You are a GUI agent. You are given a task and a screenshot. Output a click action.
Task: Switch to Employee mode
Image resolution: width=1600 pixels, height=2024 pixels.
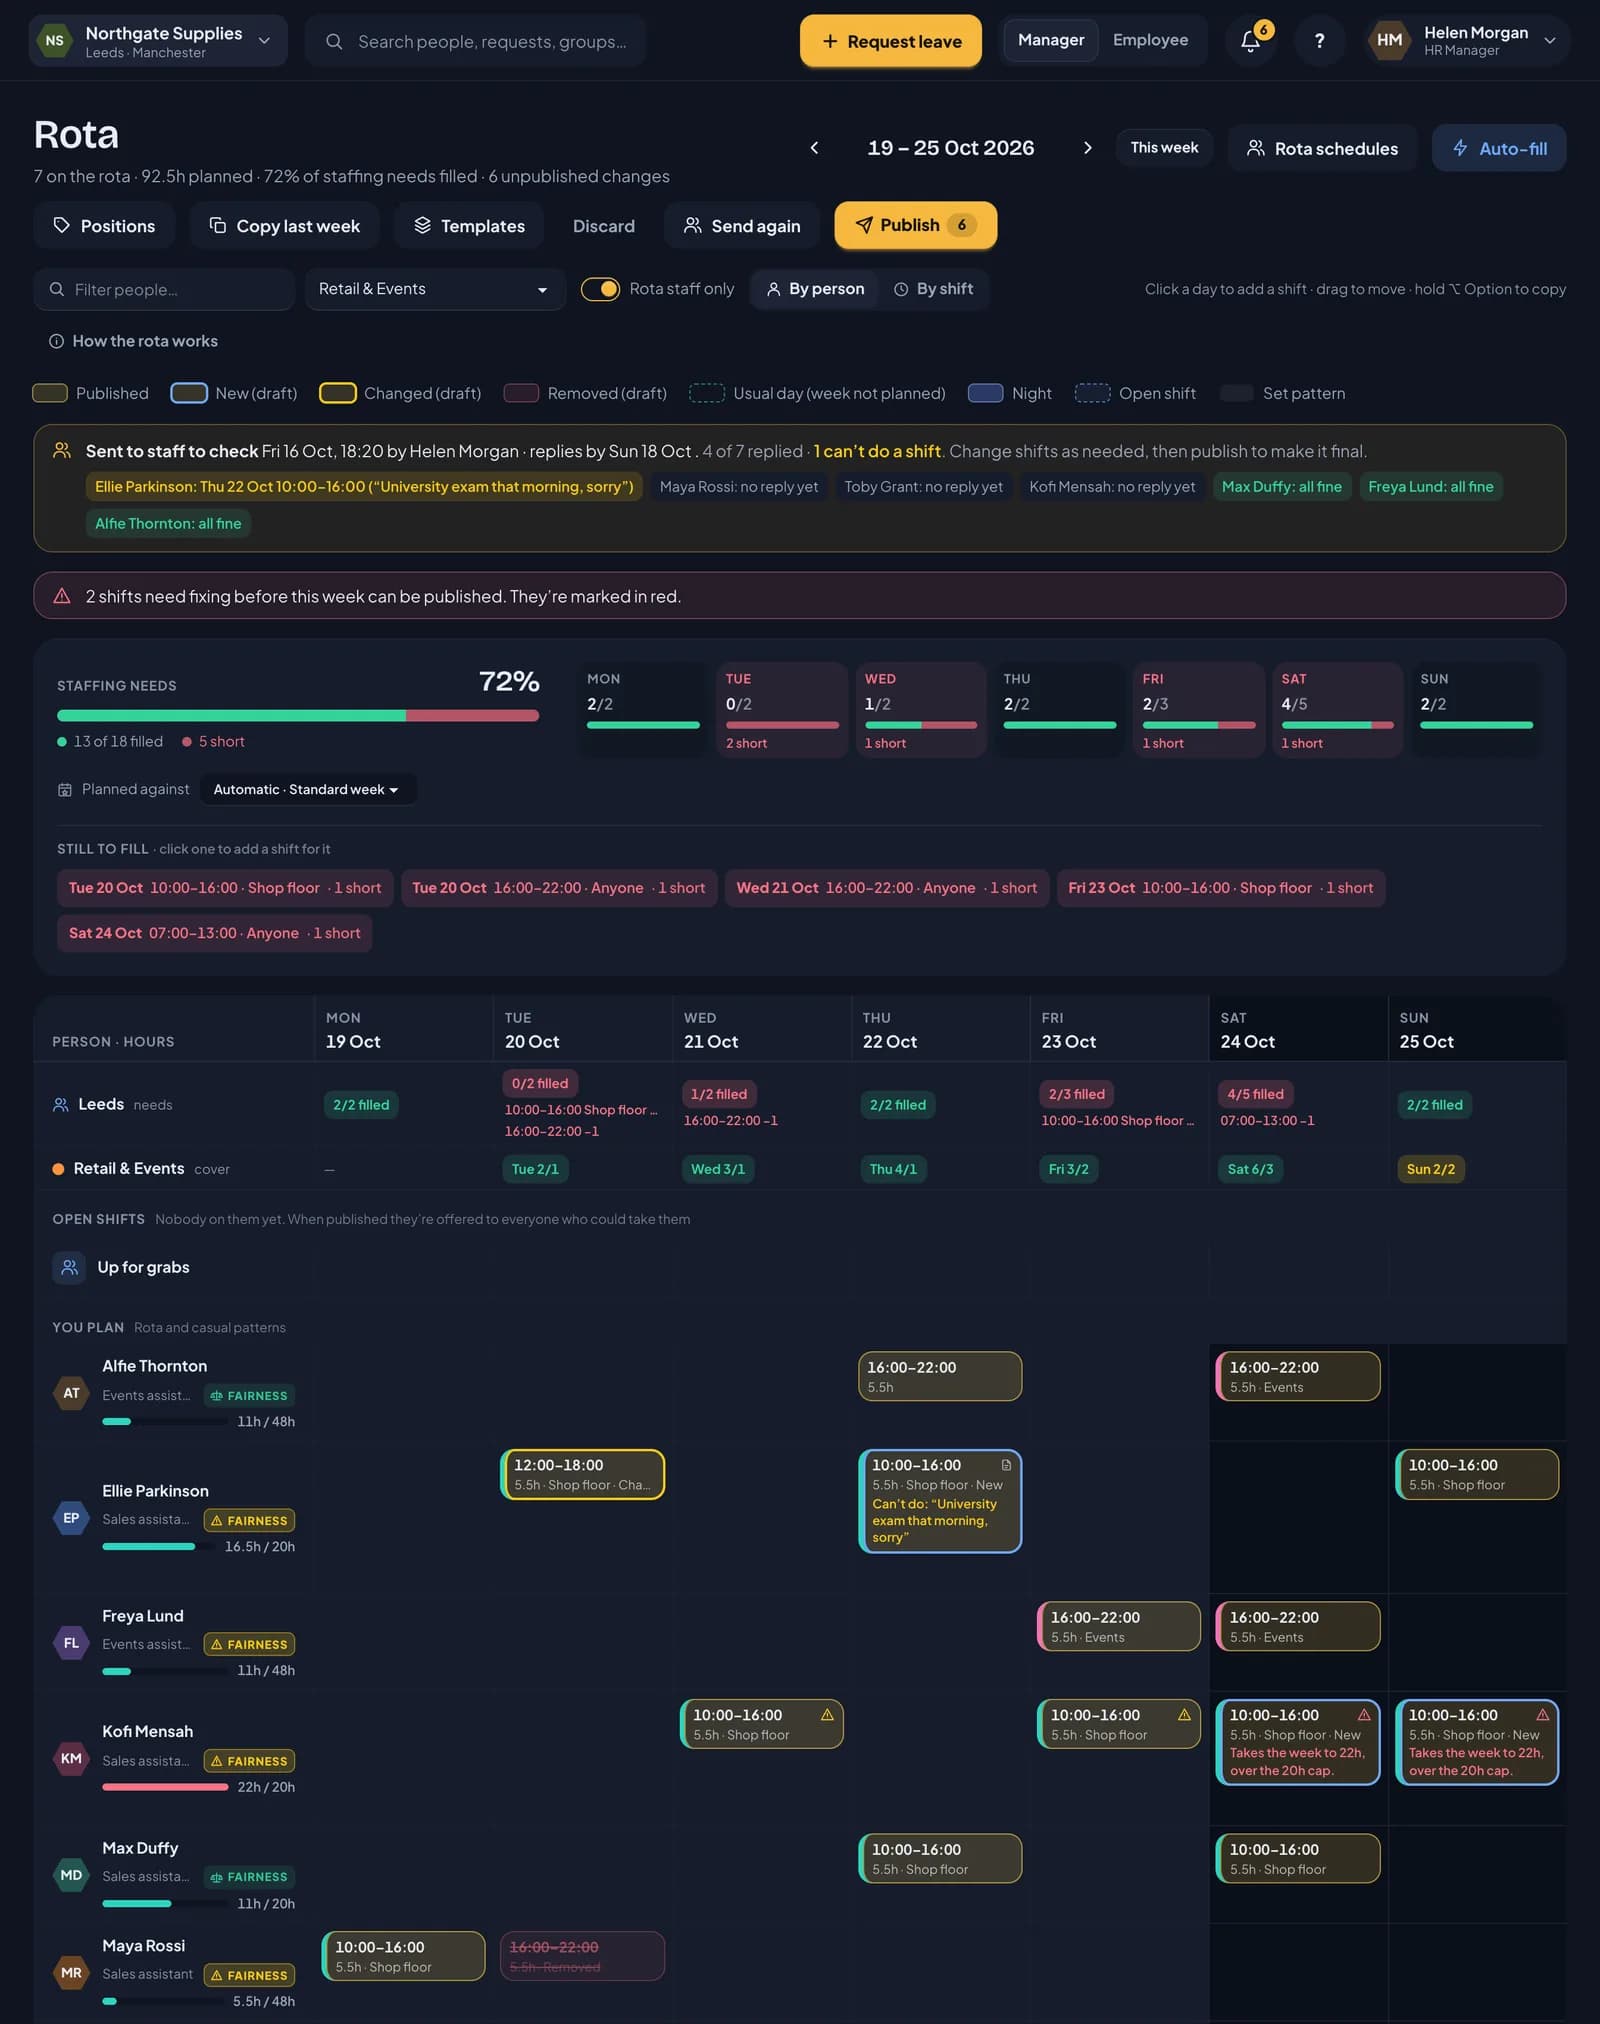tap(1150, 40)
